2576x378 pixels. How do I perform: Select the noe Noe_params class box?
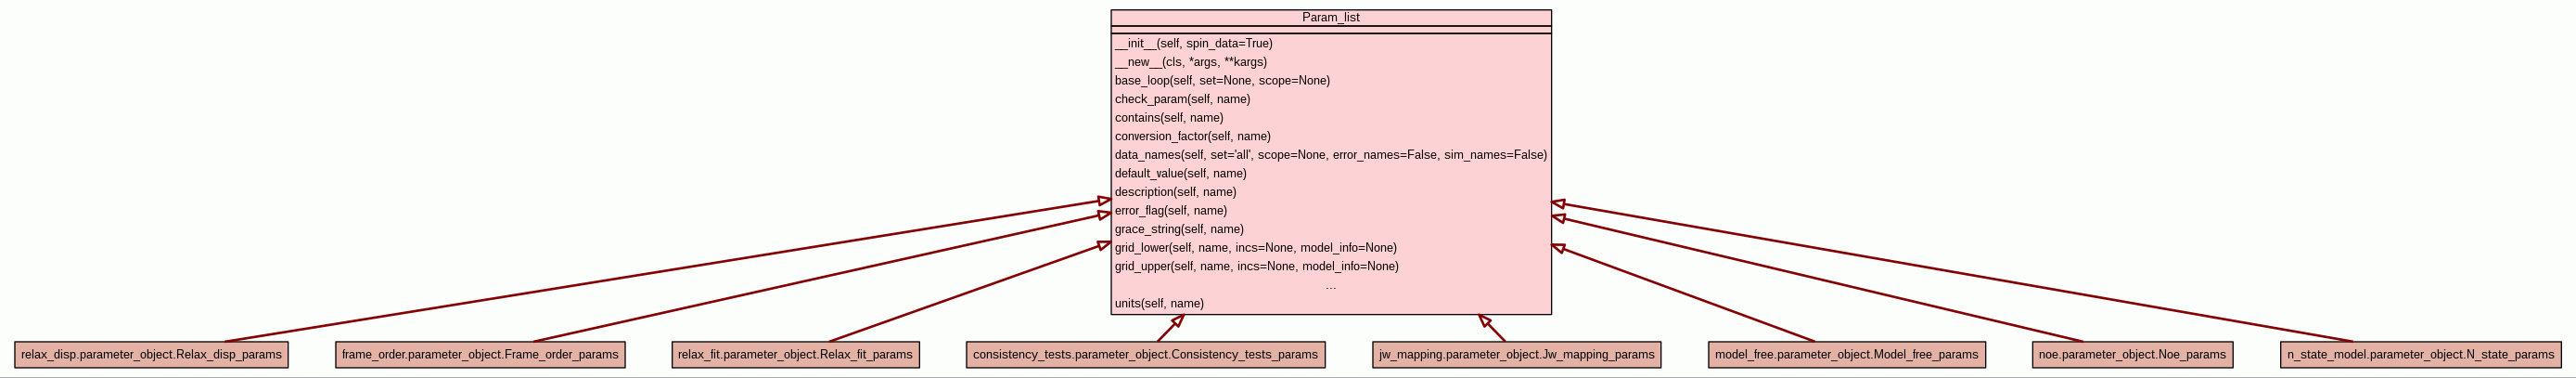(2132, 355)
